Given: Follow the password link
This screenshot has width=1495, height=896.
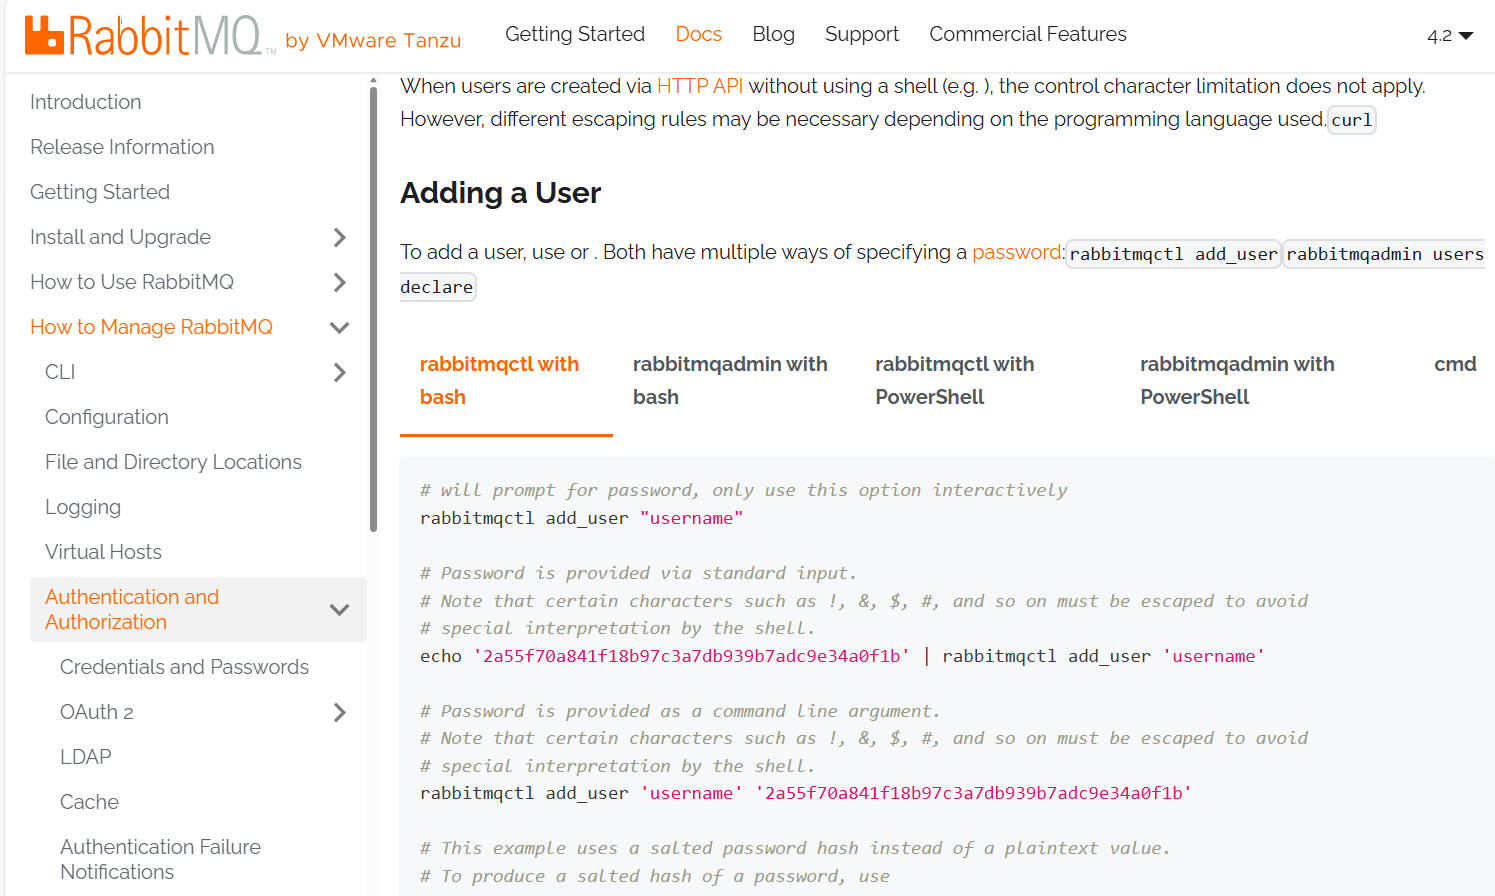Looking at the screenshot, I should [1016, 252].
